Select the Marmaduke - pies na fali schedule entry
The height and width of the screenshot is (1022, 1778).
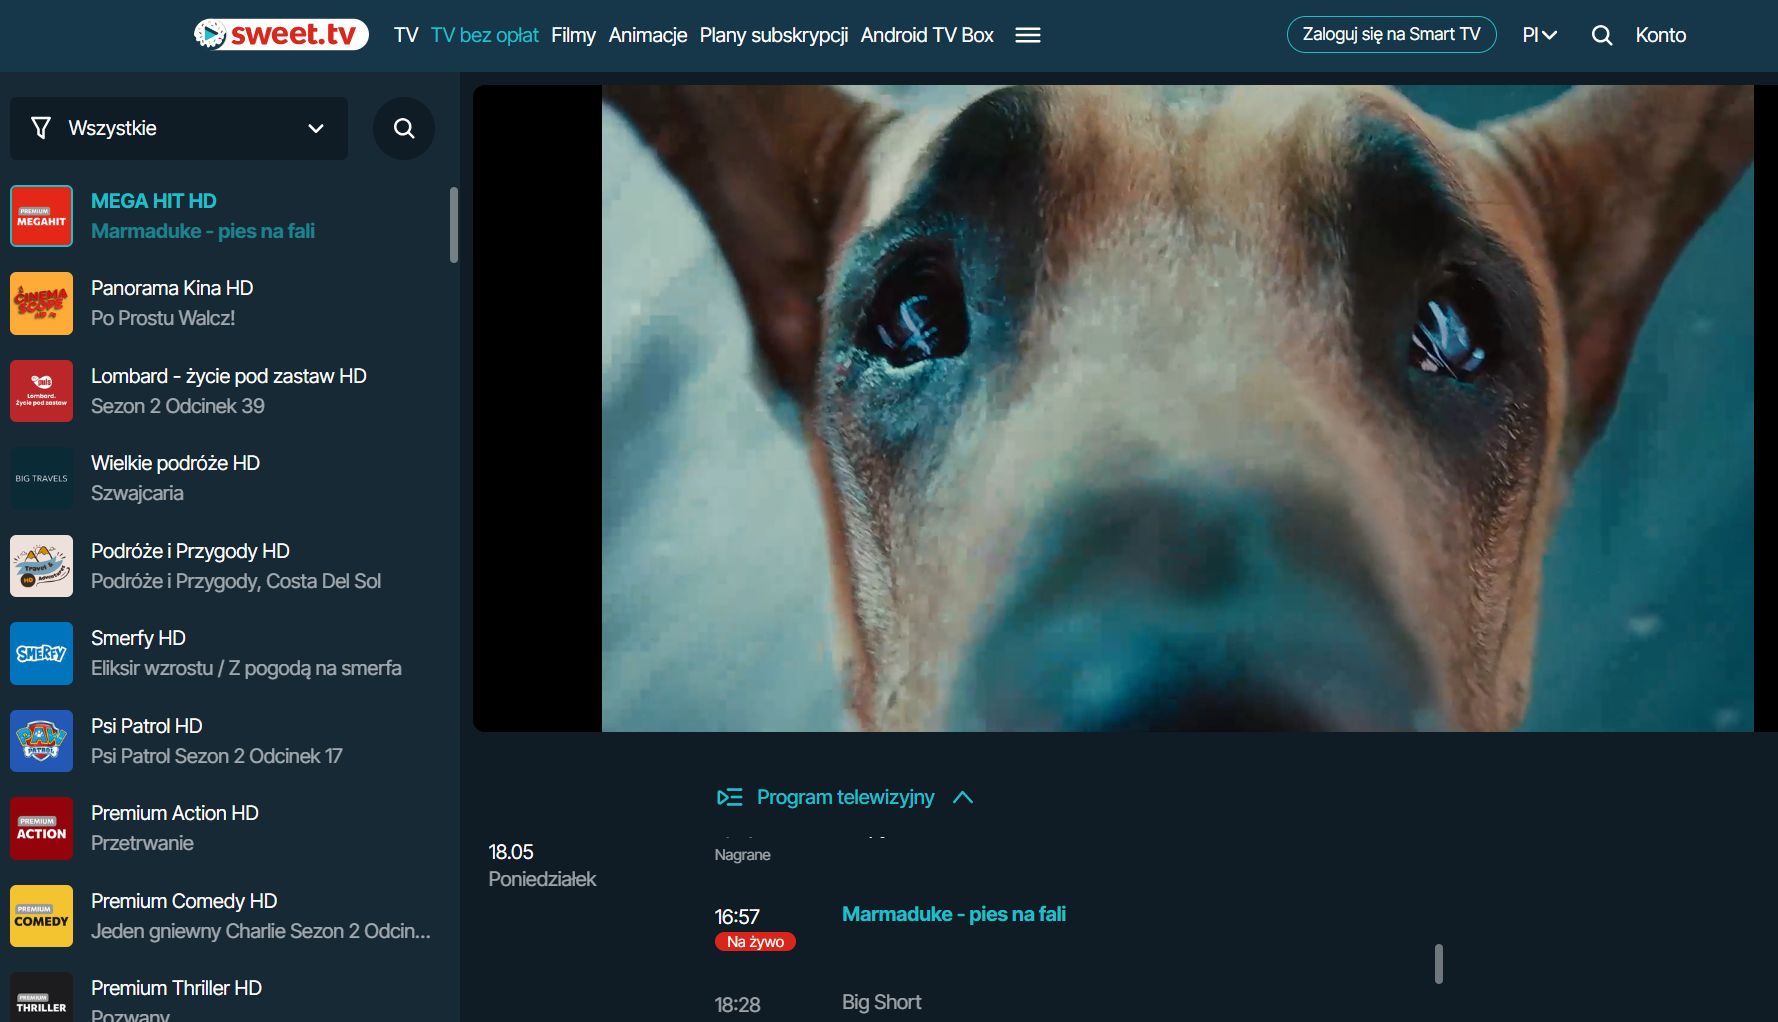click(954, 914)
